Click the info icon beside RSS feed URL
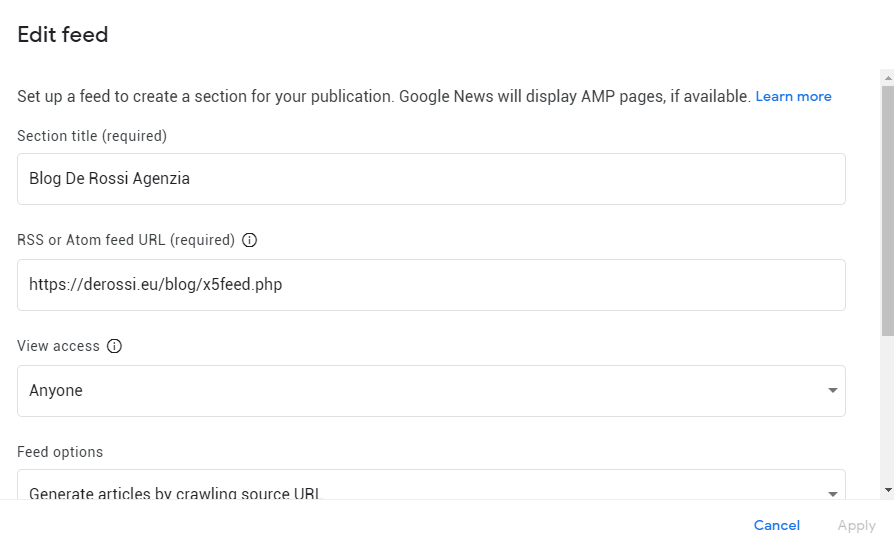Image resolution: width=894 pixels, height=552 pixels. tap(250, 240)
